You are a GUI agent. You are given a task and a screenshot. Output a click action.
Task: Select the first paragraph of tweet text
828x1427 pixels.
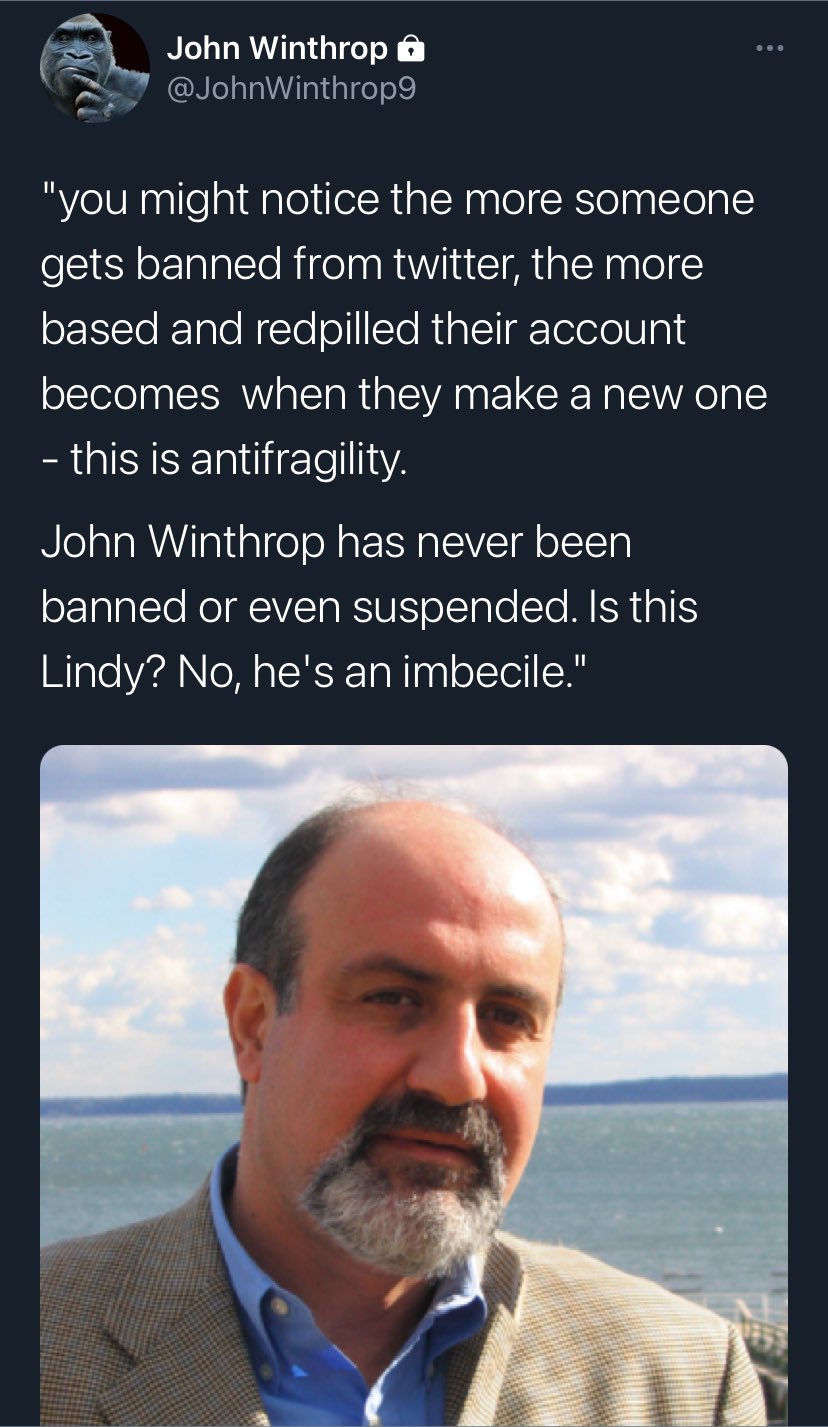pos(404,330)
